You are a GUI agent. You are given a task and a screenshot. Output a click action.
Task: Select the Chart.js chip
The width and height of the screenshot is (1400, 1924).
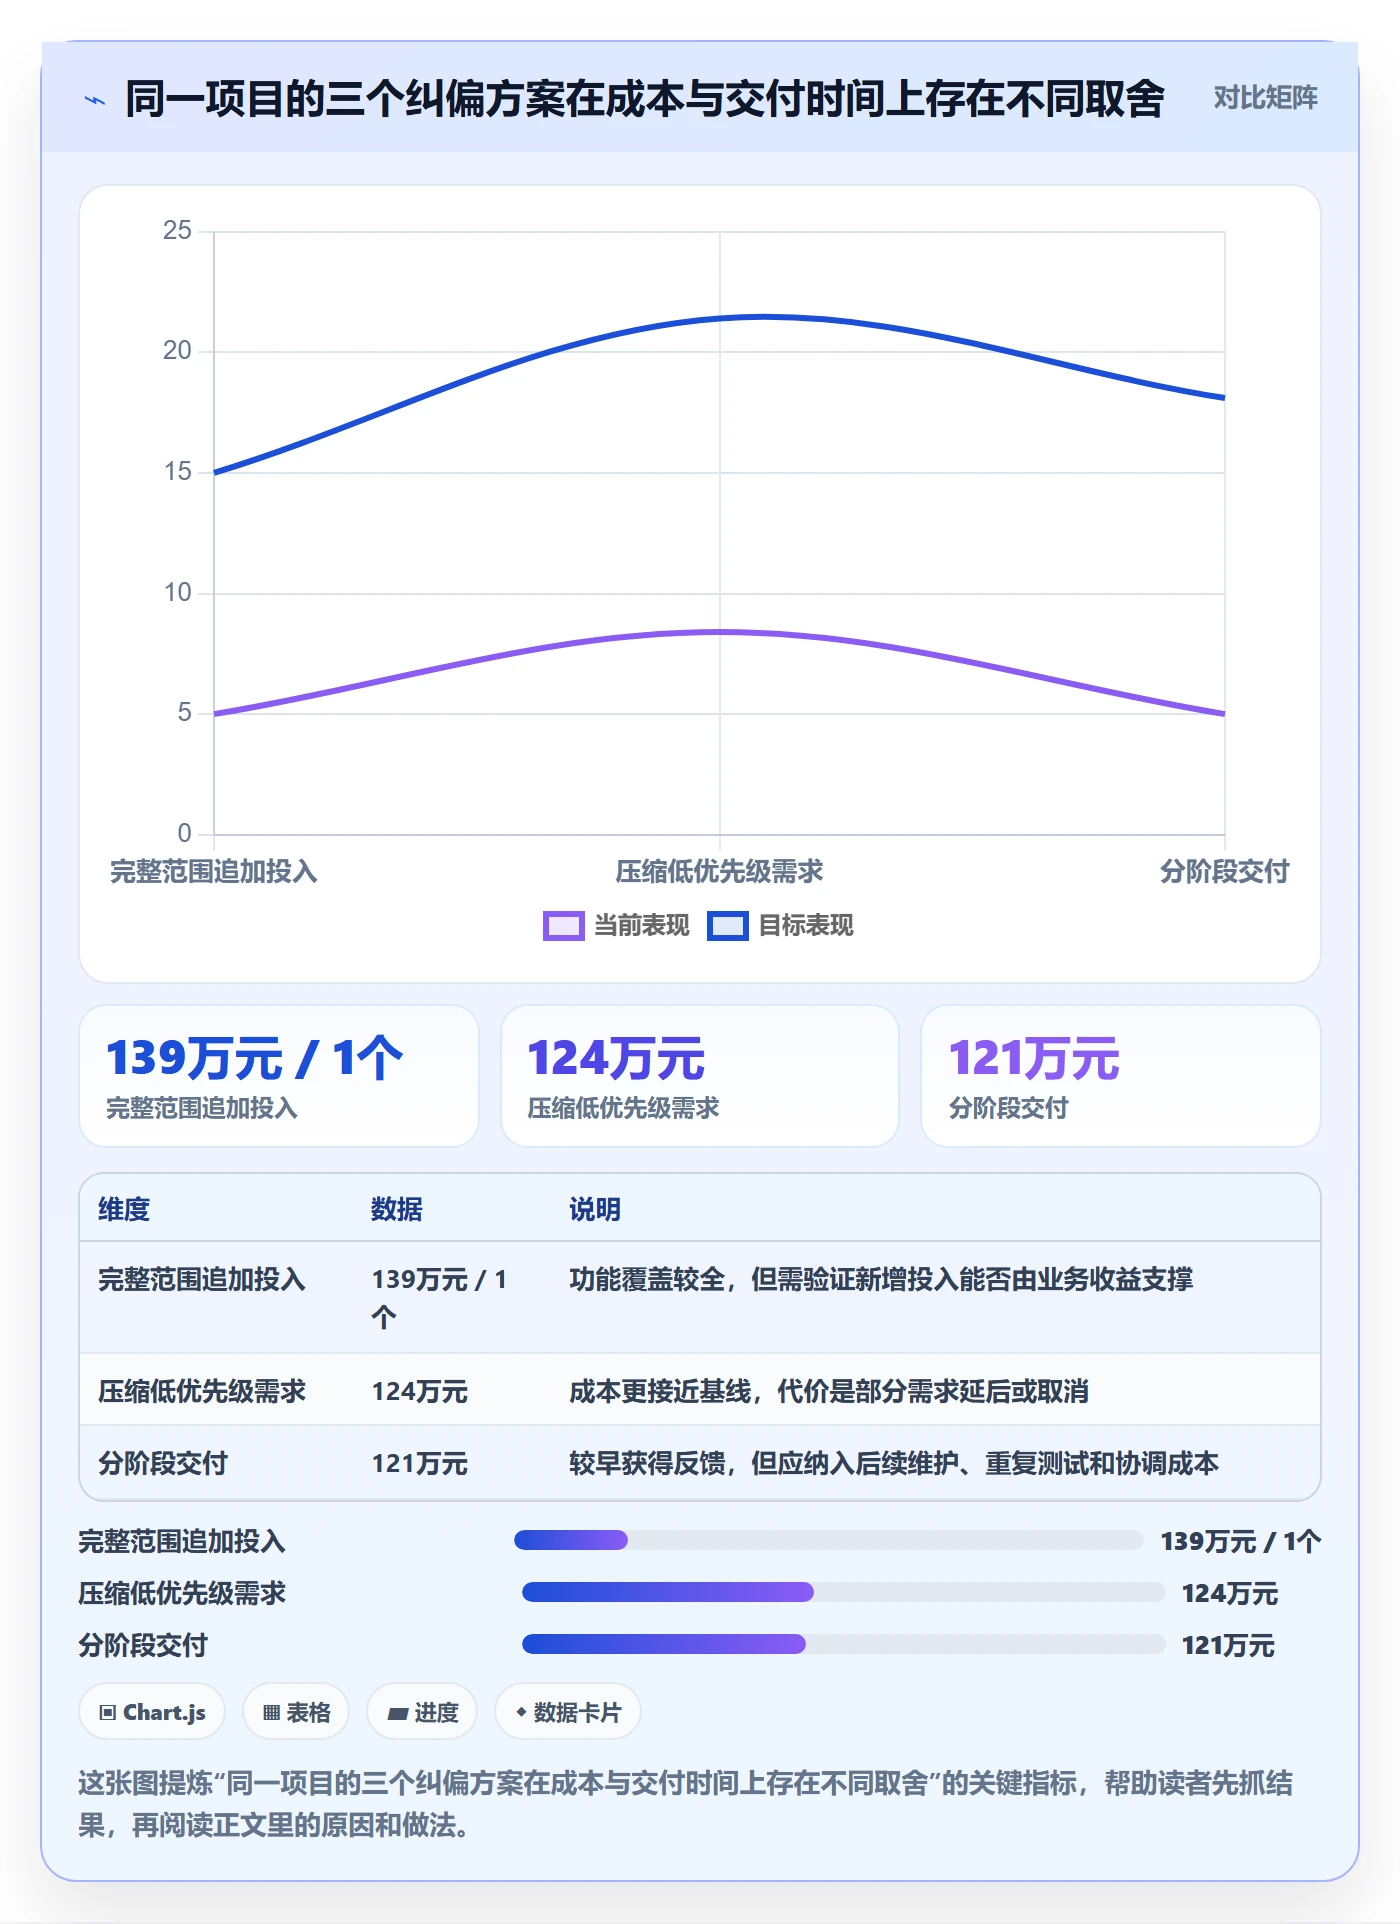[152, 1712]
